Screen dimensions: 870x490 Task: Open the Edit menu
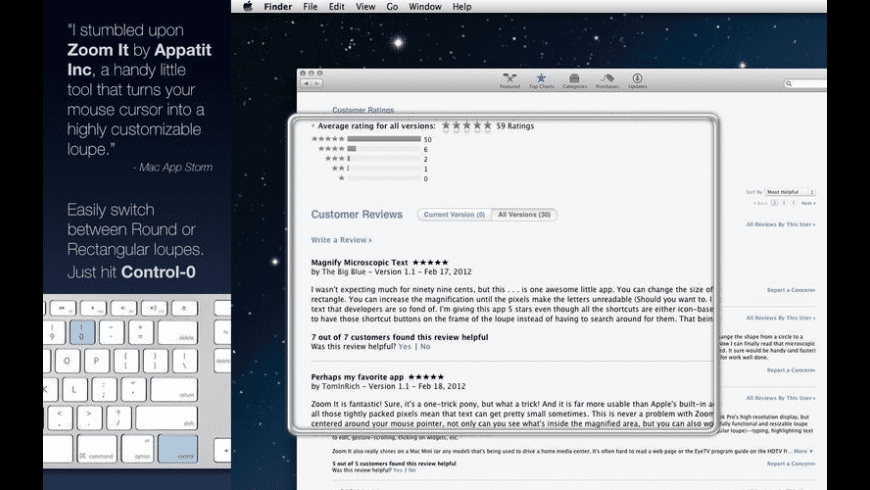pyautogui.click(x=336, y=7)
